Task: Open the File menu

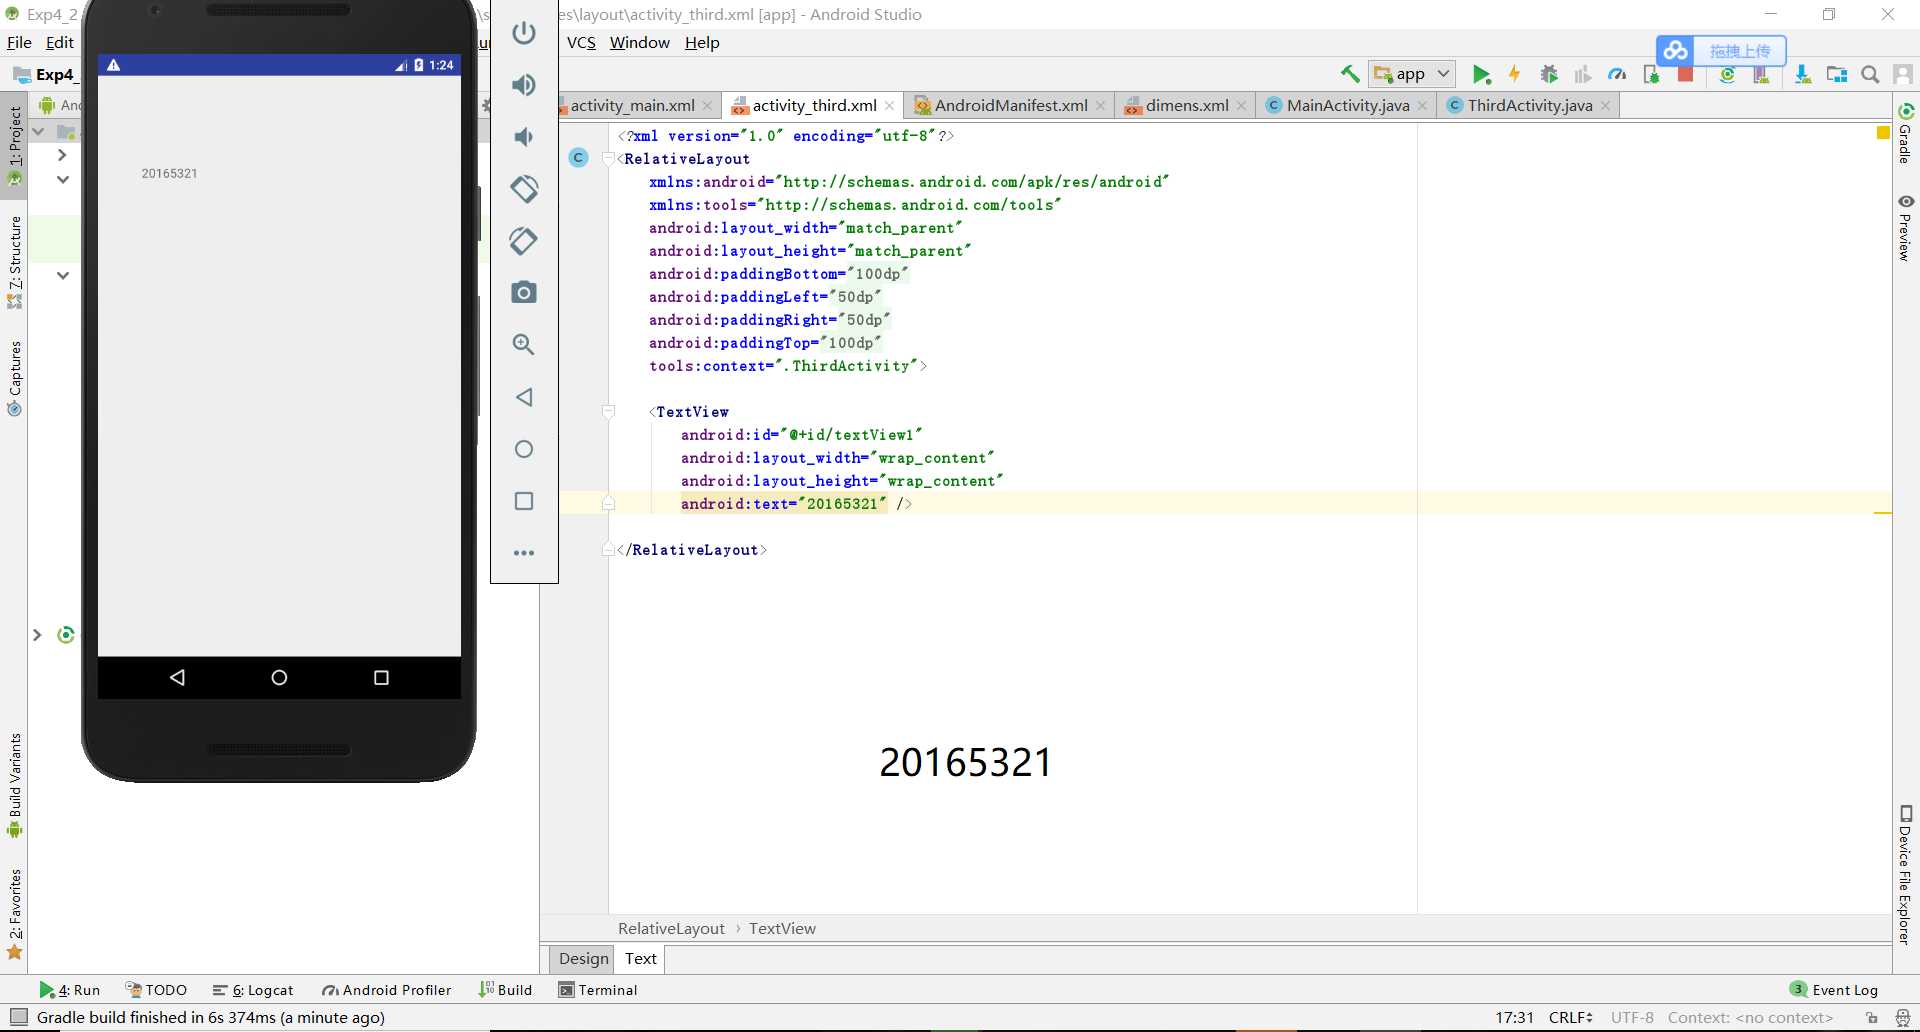Action: click(x=19, y=43)
